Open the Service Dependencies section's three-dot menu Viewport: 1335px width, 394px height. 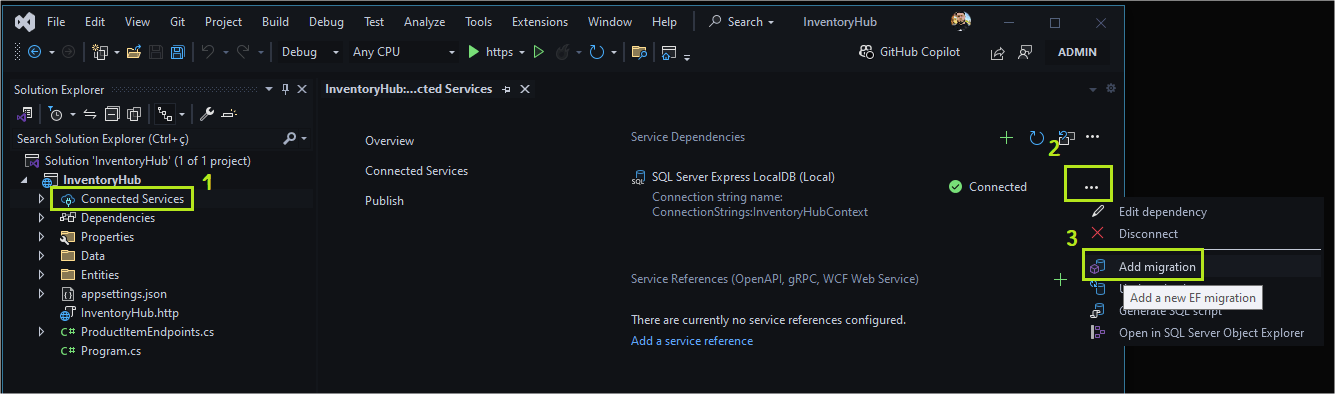1093,137
